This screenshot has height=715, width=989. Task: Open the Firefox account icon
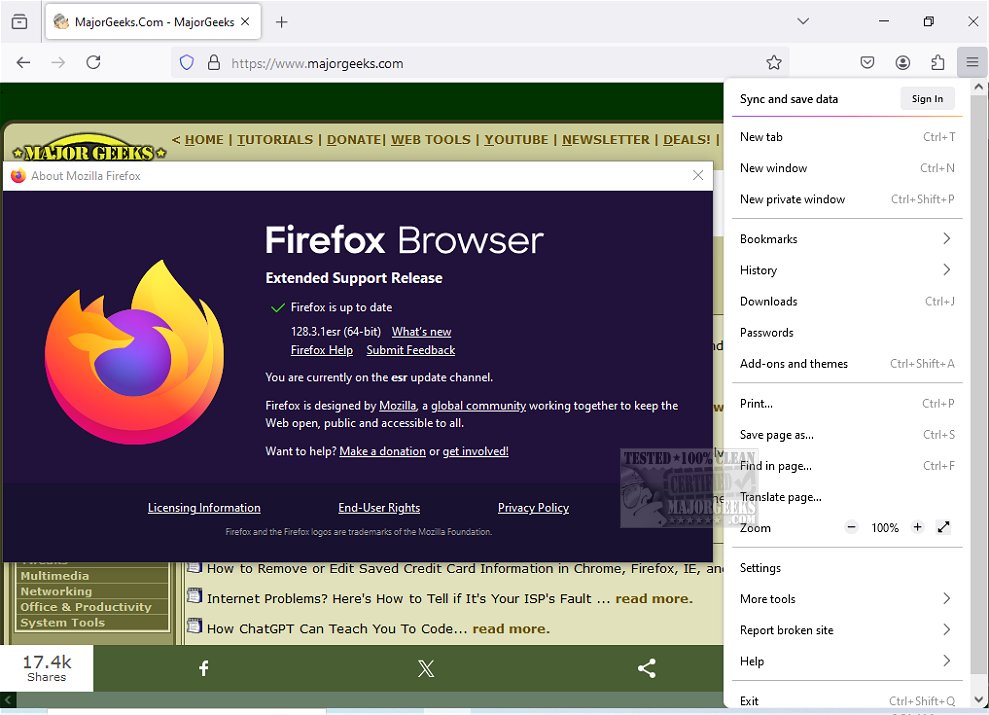(x=903, y=62)
